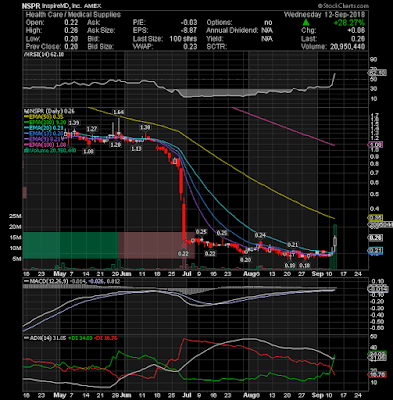Click the RSI current value tag on the right axis
This screenshot has width=393, height=400.
(x=377, y=72)
